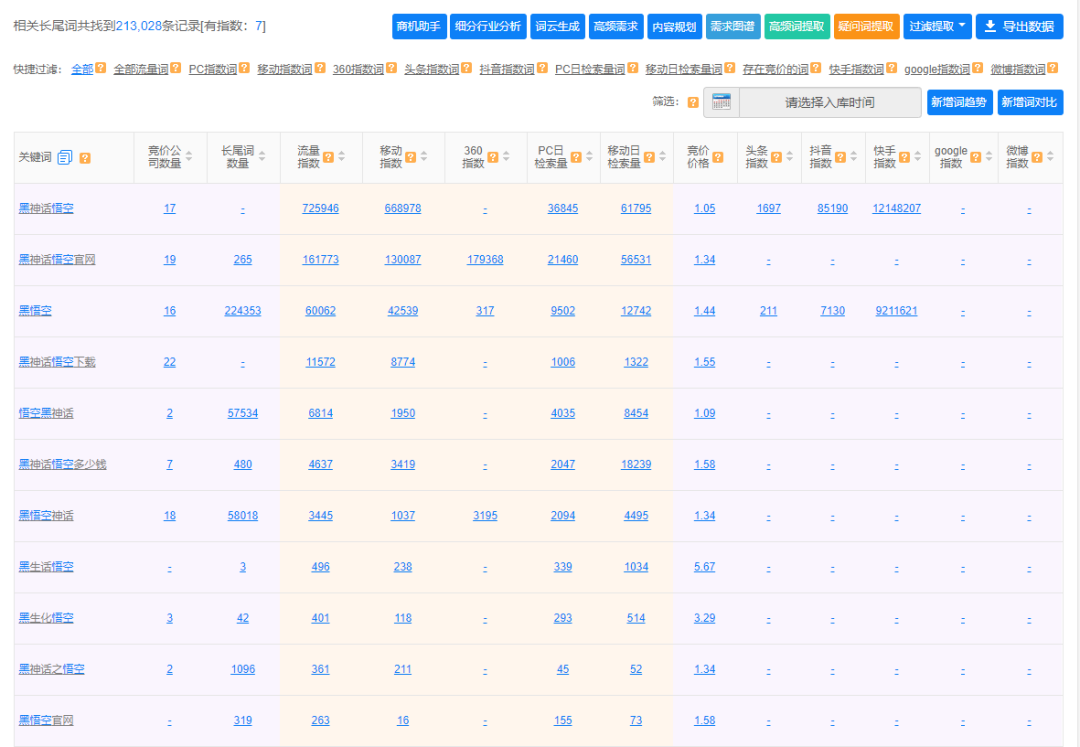Image resolution: width=1080 pixels, height=747 pixels.
Task: Click help icon next to PC日检索量词 filter
Action: click(x=632, y=68)
